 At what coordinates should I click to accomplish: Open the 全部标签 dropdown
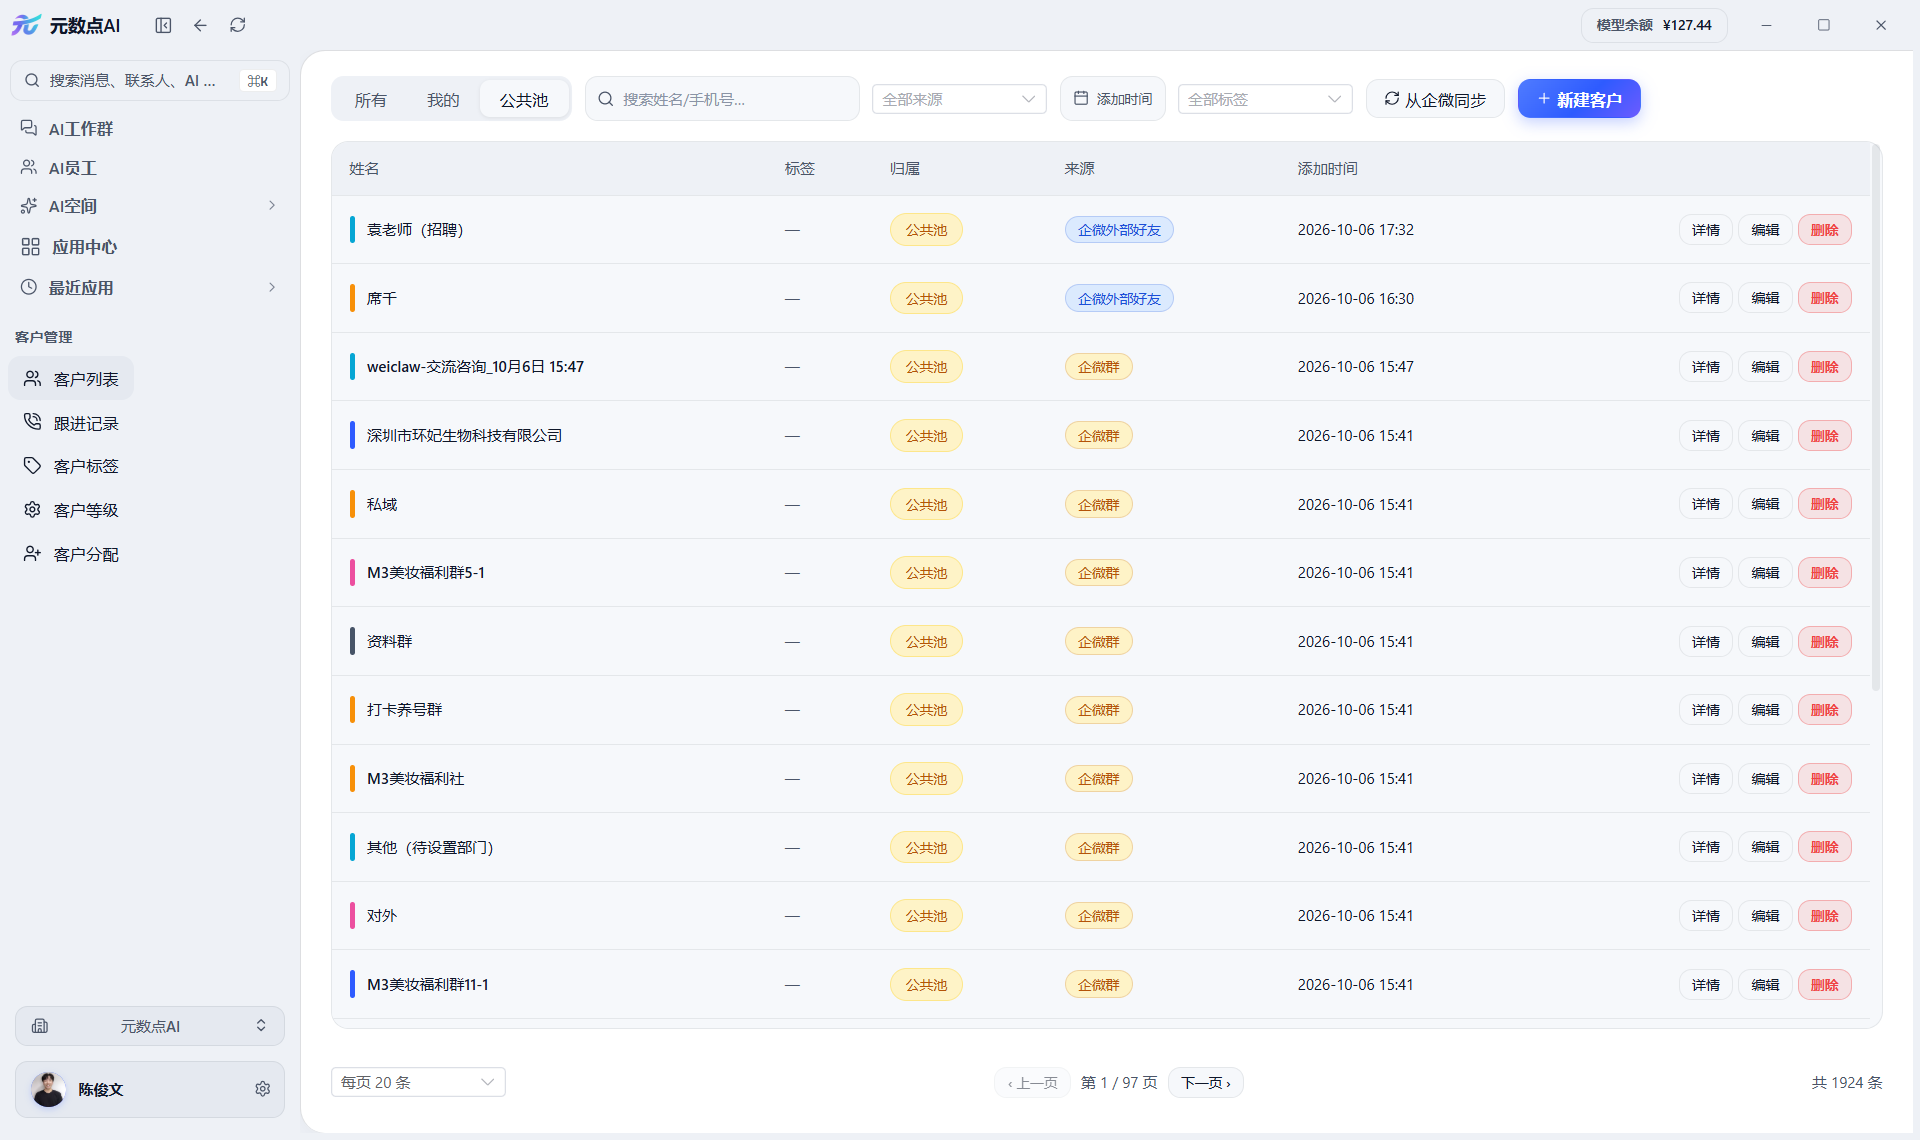pos(1265,99)
